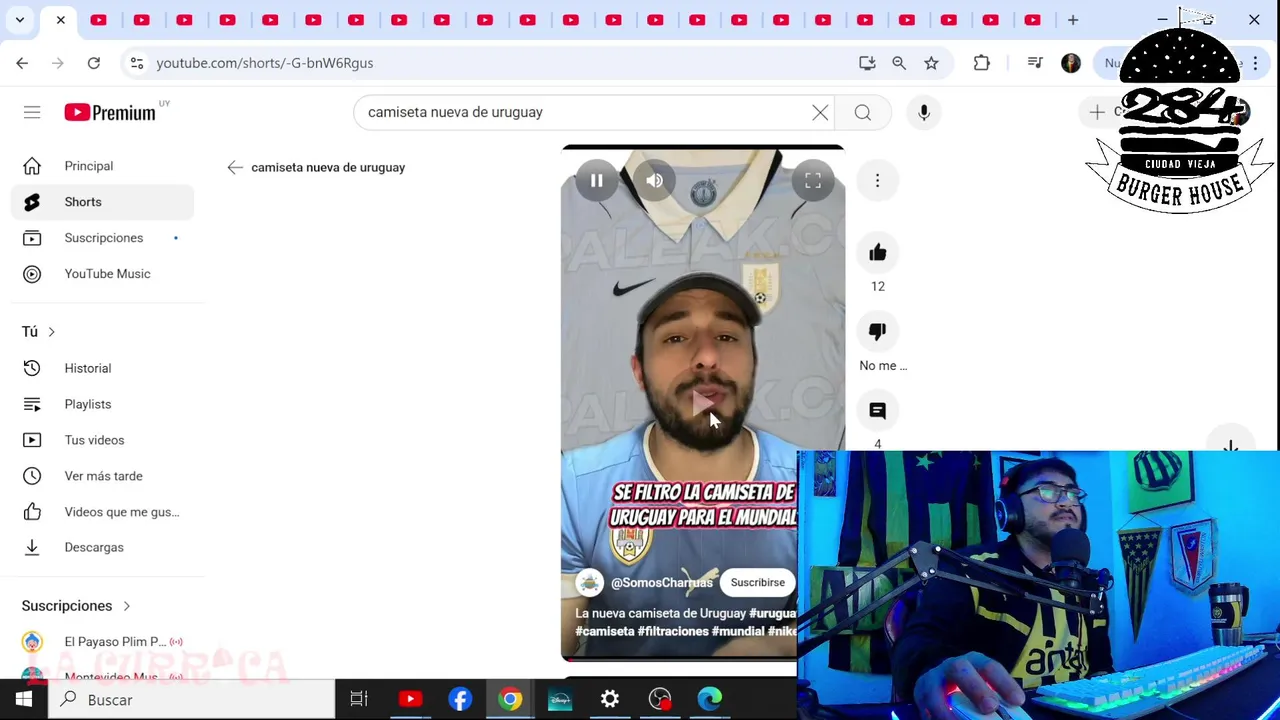
Task: Click the YouTube Premium logo
Action: [110, 112]
